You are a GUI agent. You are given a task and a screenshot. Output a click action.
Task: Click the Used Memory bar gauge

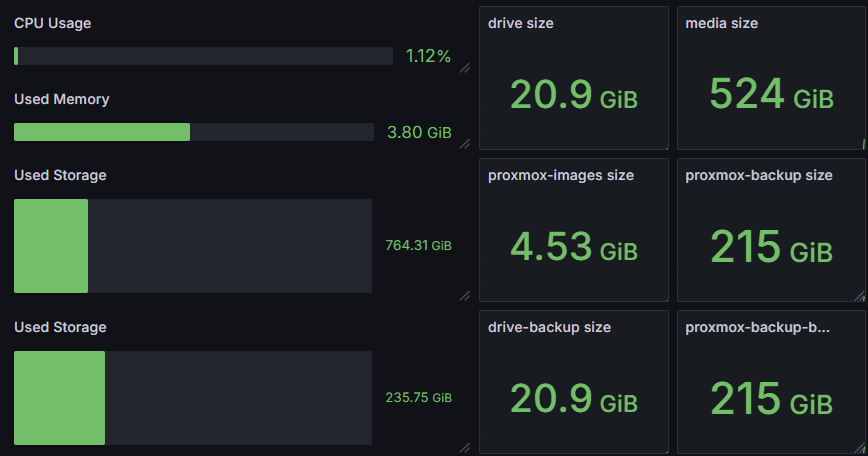194,132
